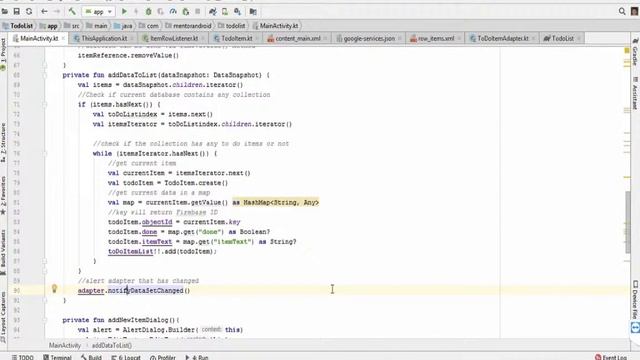640x360 pixels.
Task: Switch to TodoList gradle editor tab
Action: [562, 38]
